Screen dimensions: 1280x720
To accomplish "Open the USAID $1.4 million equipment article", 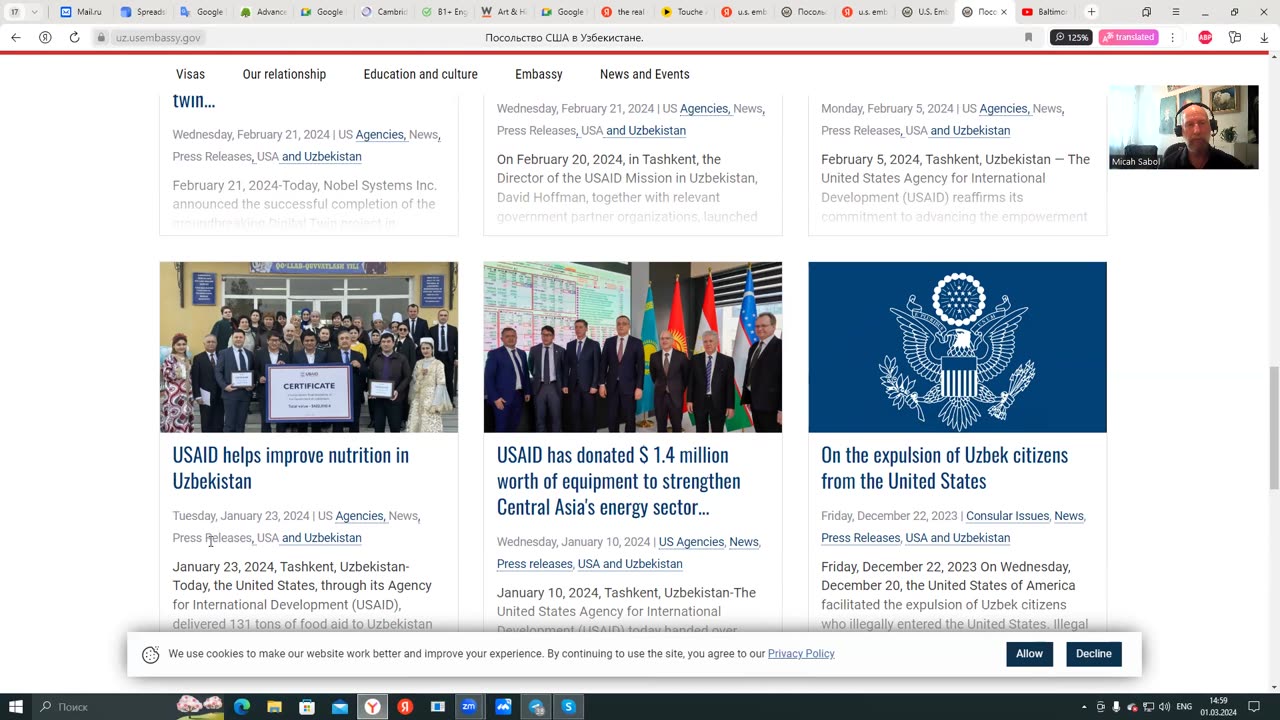I will coord(618,480).
